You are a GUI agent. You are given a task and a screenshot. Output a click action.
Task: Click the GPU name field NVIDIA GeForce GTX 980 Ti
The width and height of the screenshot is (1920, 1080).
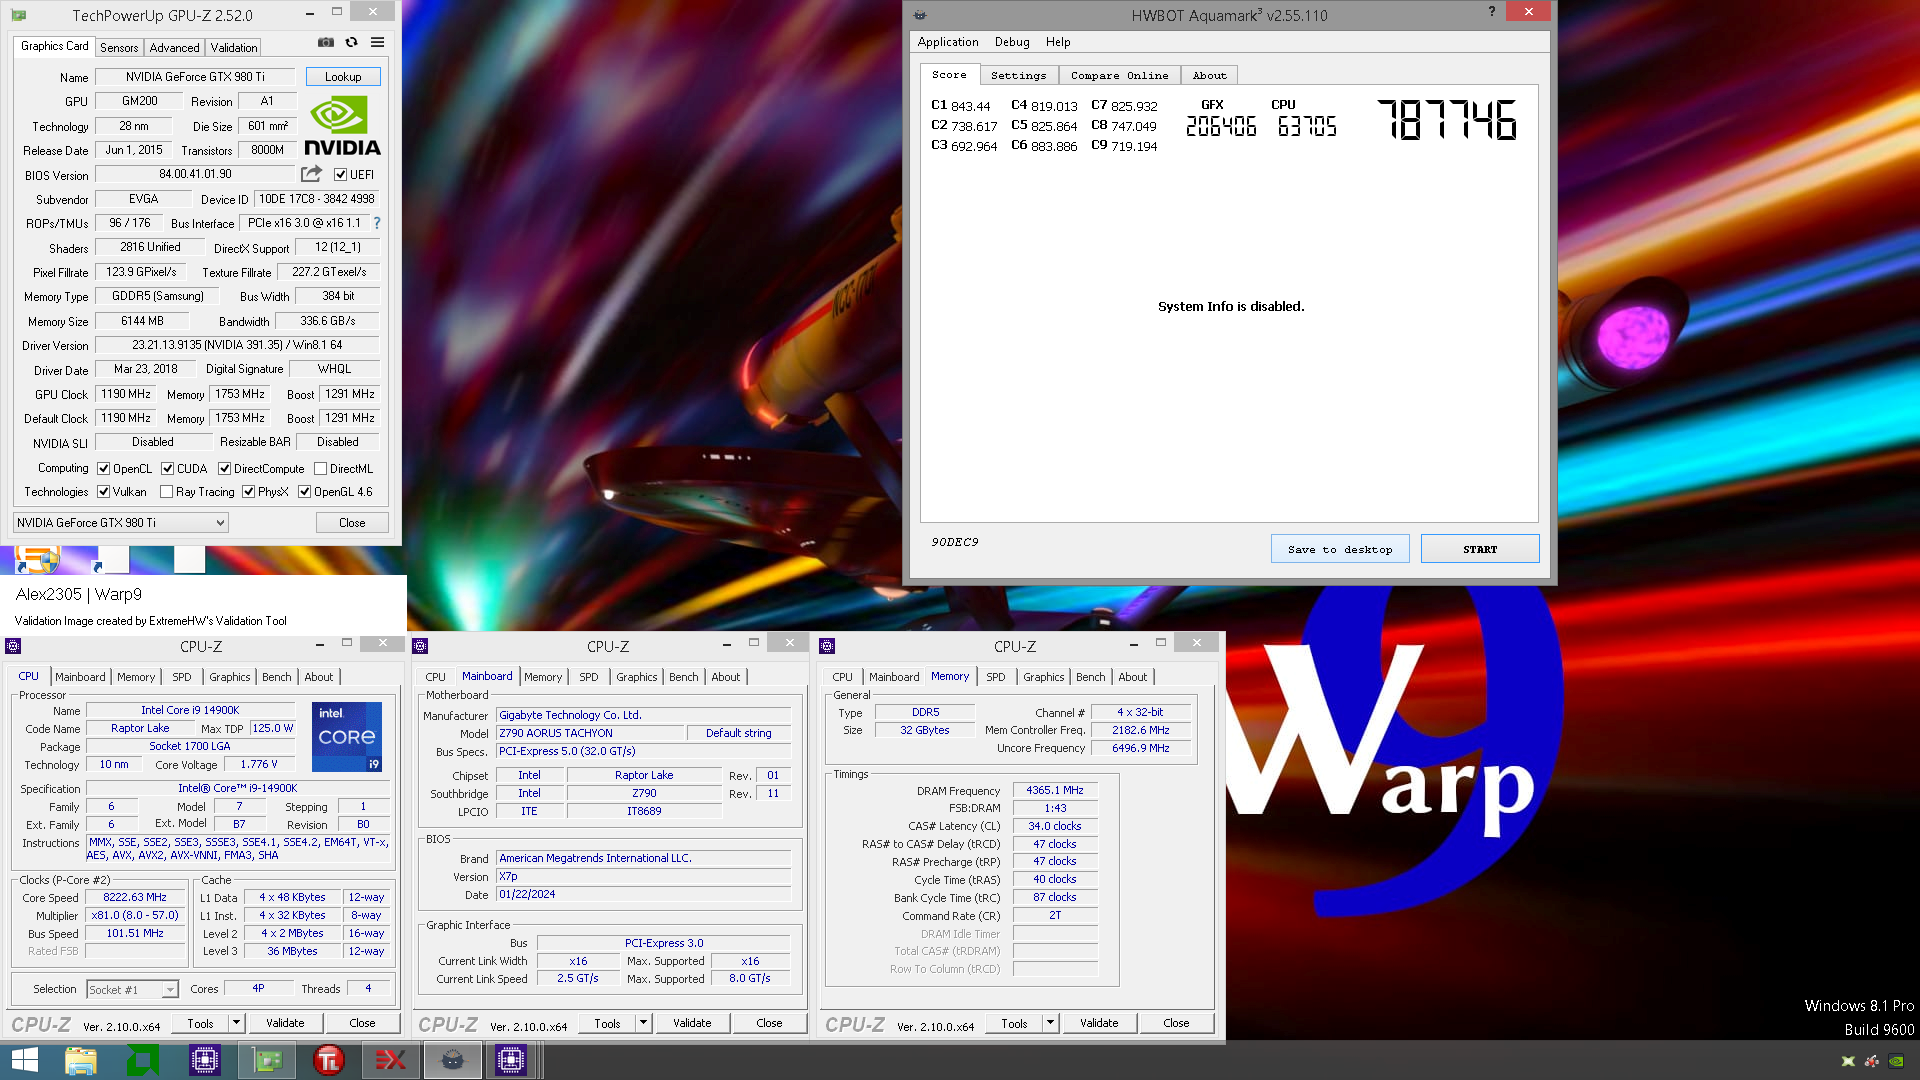[195, 77]
